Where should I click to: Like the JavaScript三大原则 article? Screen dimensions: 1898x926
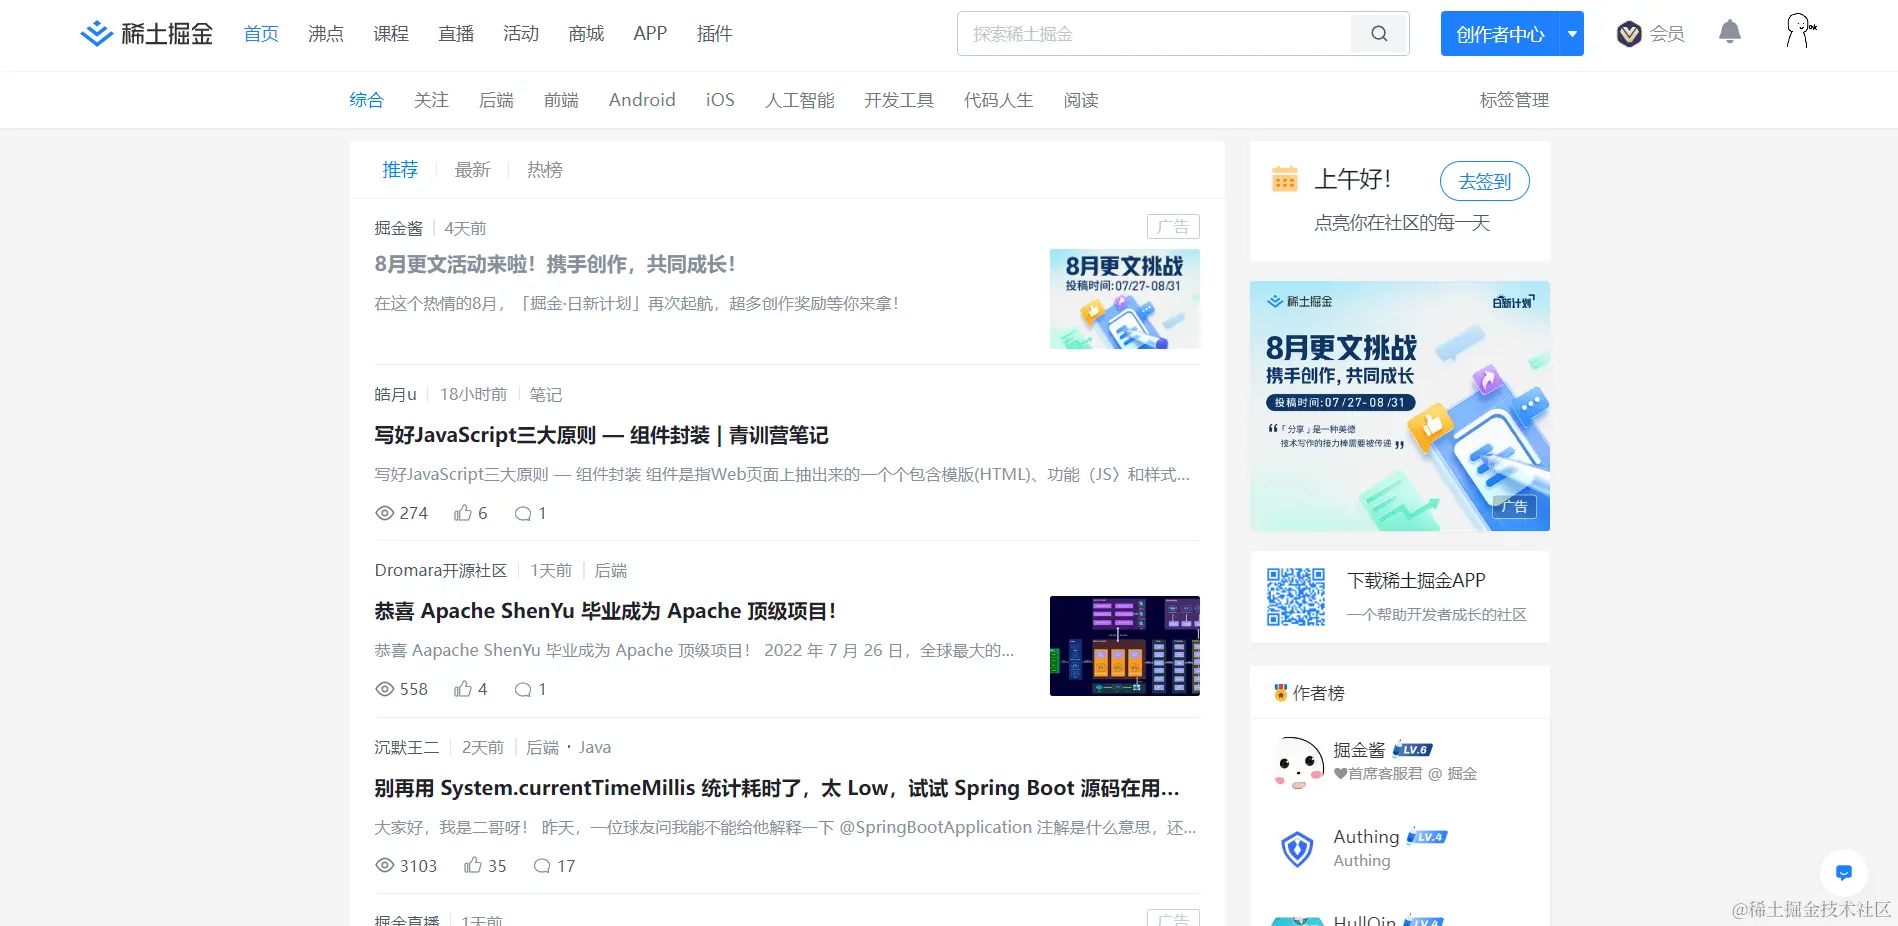point(462,513)
